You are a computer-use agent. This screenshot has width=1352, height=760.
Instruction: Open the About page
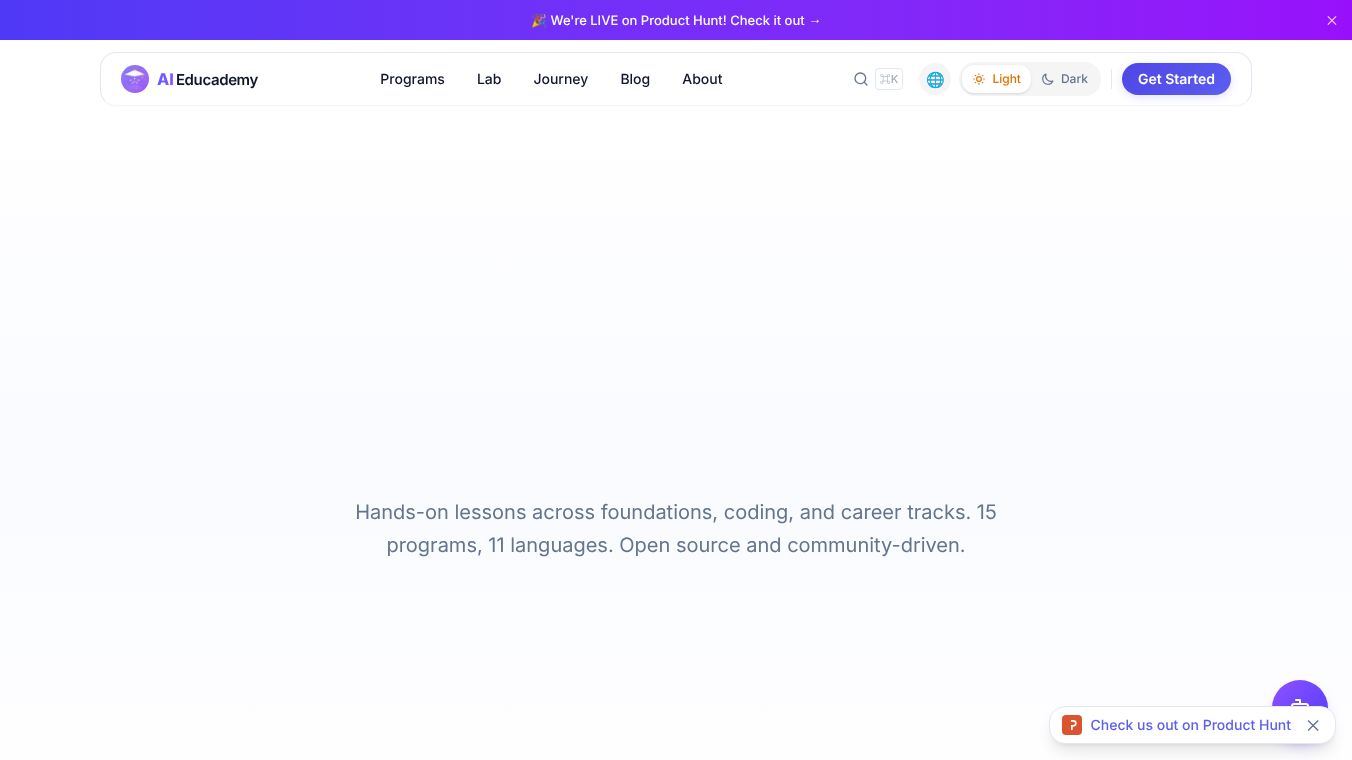(x=702, y=79)
